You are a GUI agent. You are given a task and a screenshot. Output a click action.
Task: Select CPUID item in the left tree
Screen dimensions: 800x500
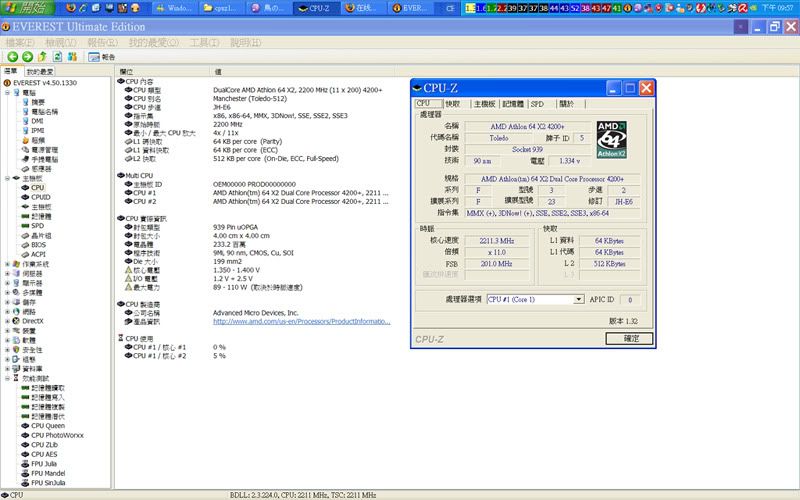[x=40, y=197]
